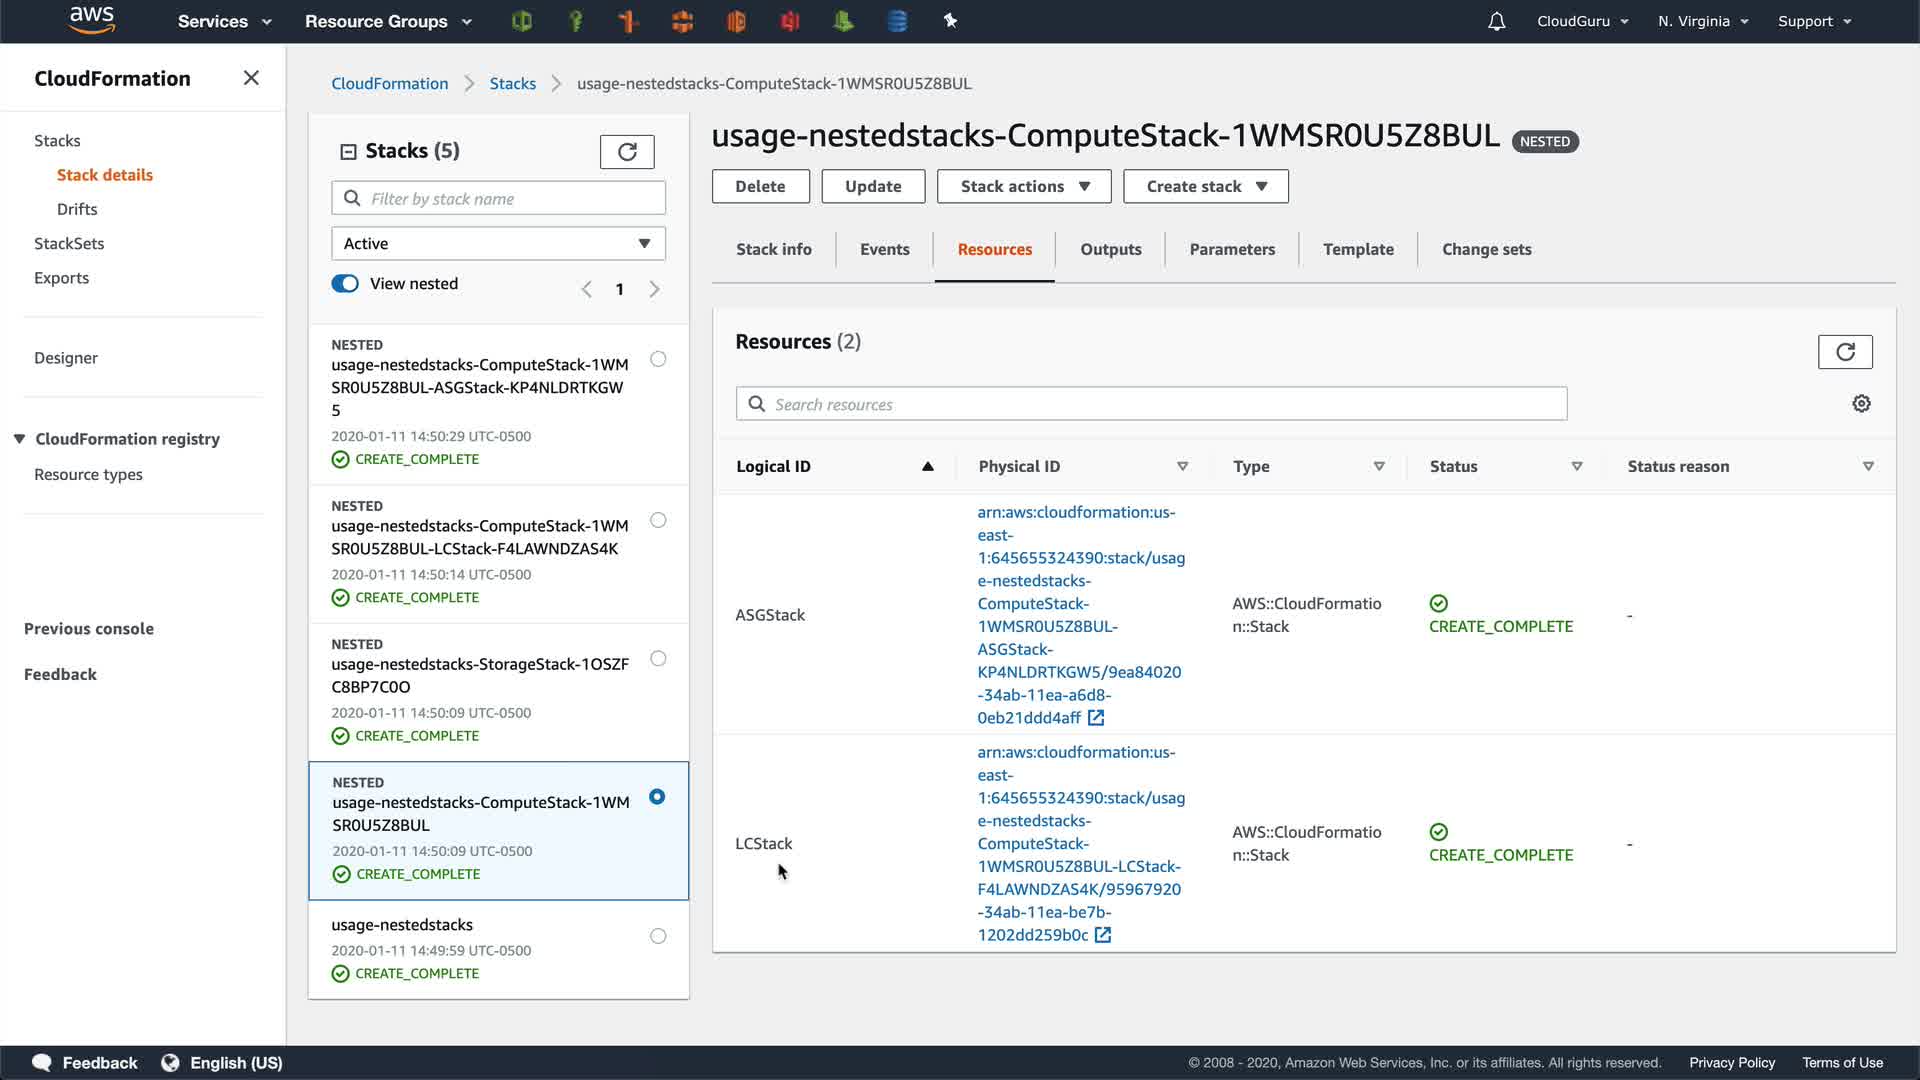Image resolution: width=1920 pixels, height=1080 pixels.
Task: Toggle the View nested switch
Action: coord(345,284)
